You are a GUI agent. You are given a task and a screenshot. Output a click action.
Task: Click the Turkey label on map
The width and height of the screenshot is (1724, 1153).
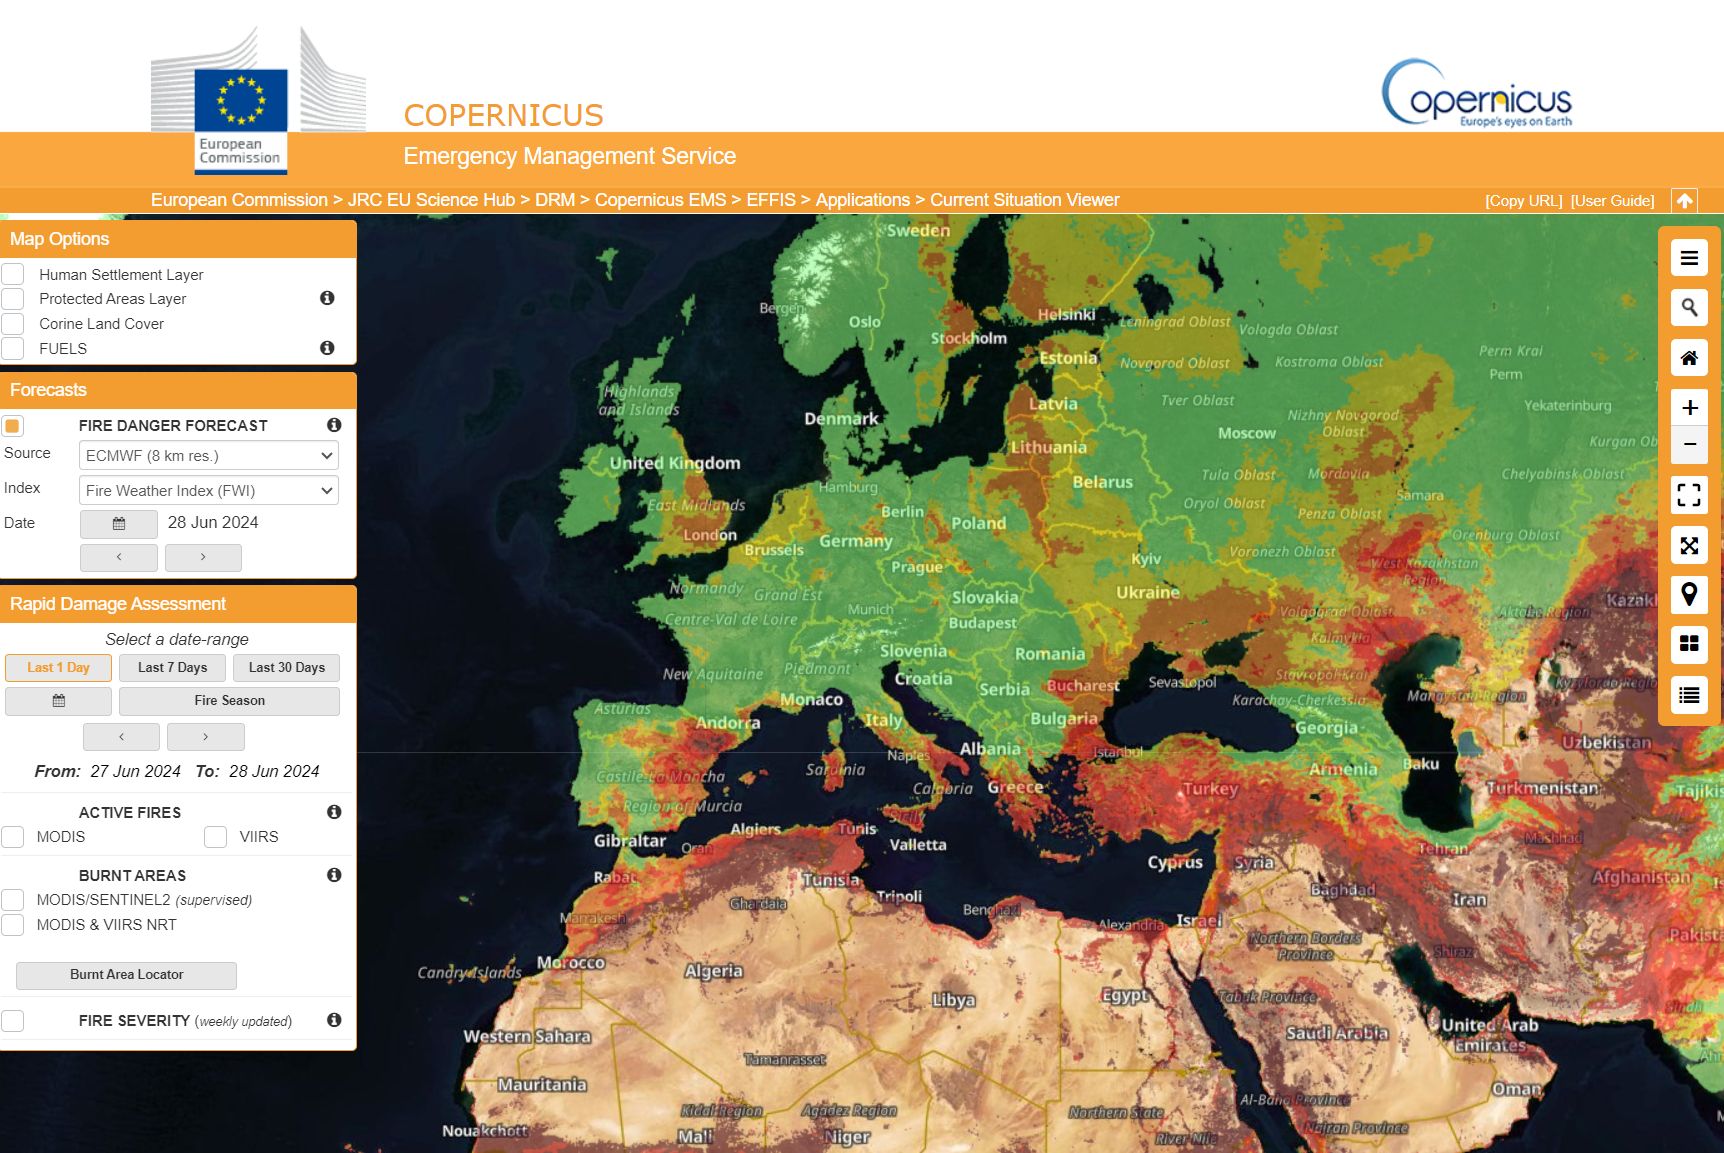pos(1210,788)
